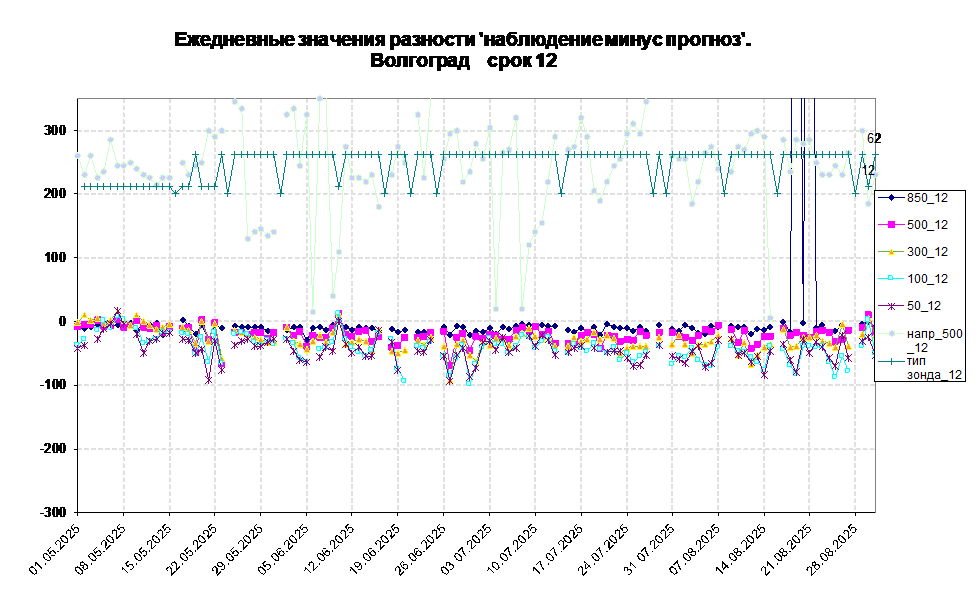
Task: Pick the purple asterisk legend marker for 50_12
Action: [x=890, y=306]
